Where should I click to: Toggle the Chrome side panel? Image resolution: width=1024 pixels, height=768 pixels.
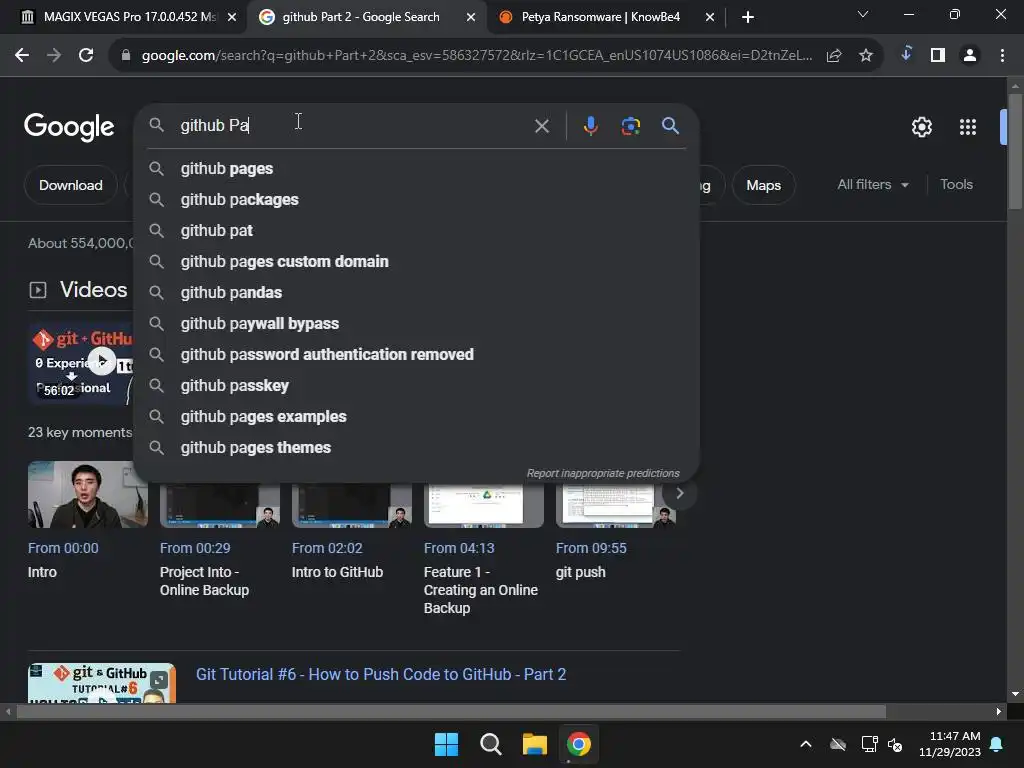pos(938,56)
